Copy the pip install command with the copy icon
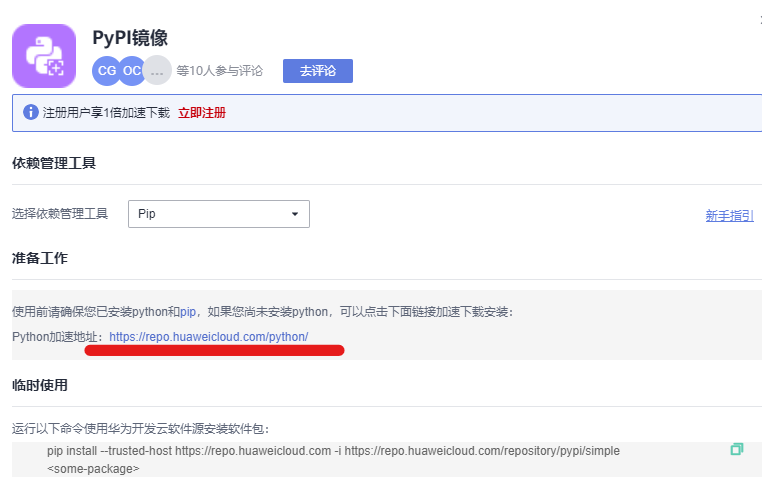 [737, 449]
